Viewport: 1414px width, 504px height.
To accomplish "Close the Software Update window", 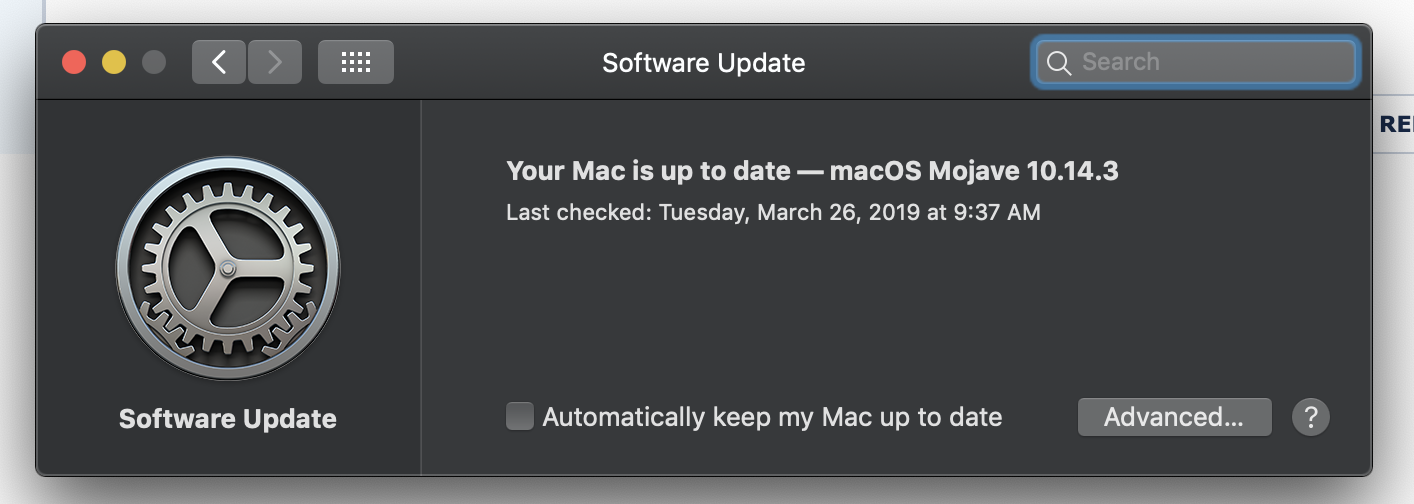I will (x=74, y=62).
